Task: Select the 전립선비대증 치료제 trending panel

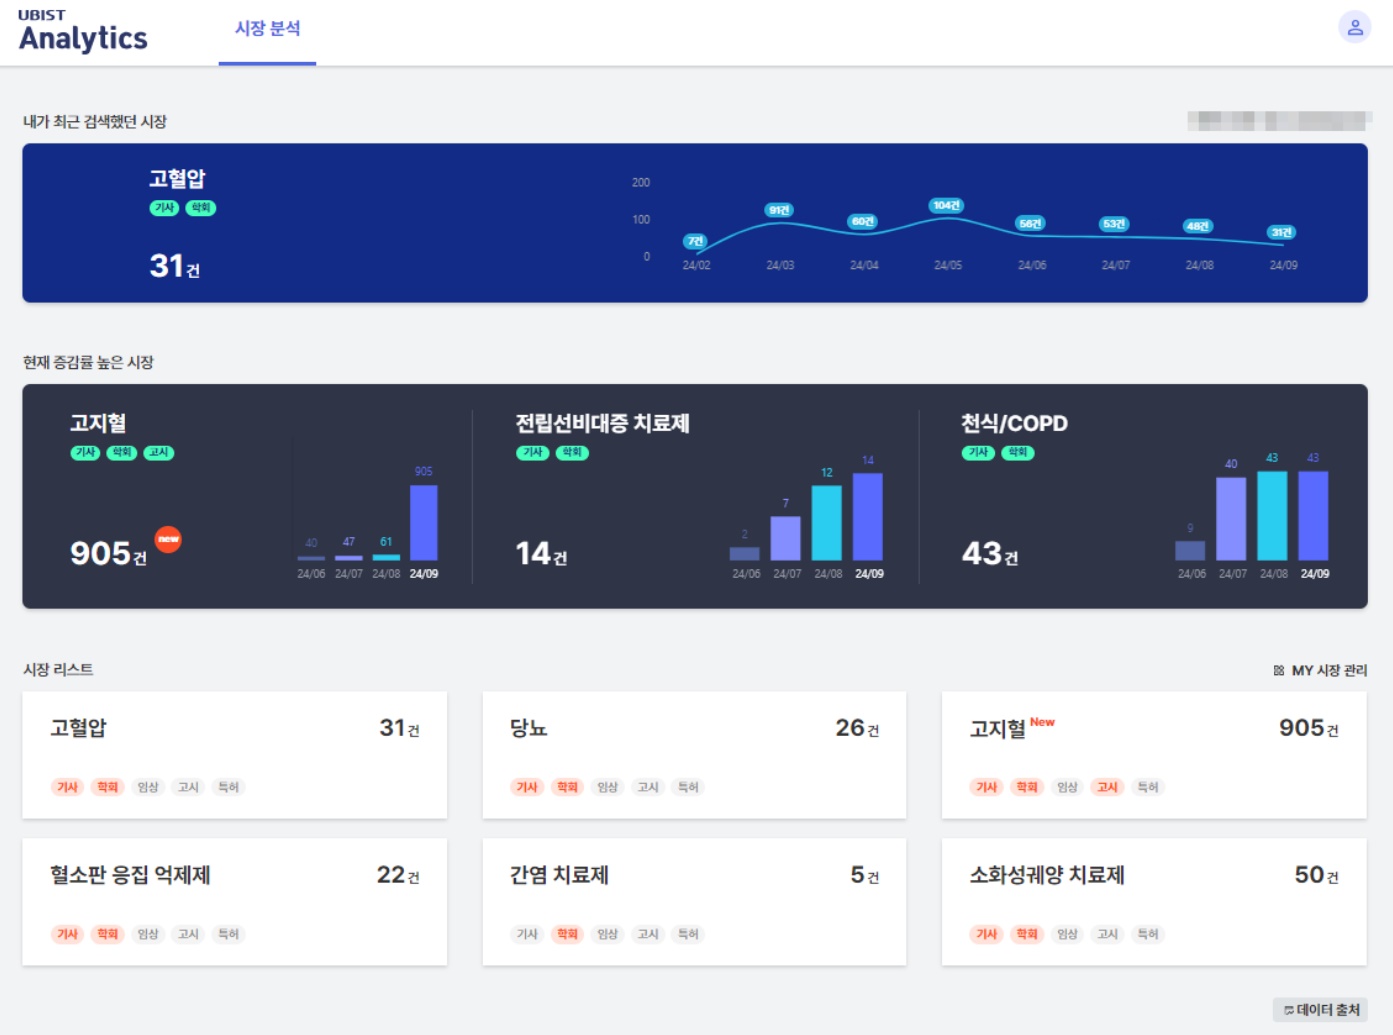Action: 696,496
